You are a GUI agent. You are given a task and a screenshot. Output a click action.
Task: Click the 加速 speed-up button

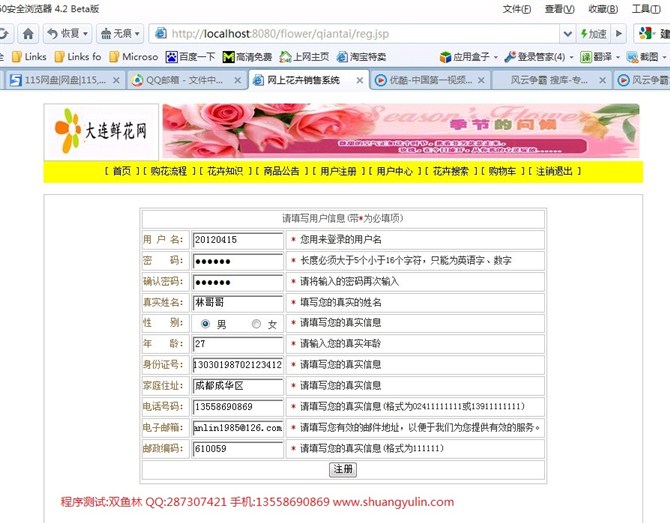pyautogui.click(x=594, y=34)
